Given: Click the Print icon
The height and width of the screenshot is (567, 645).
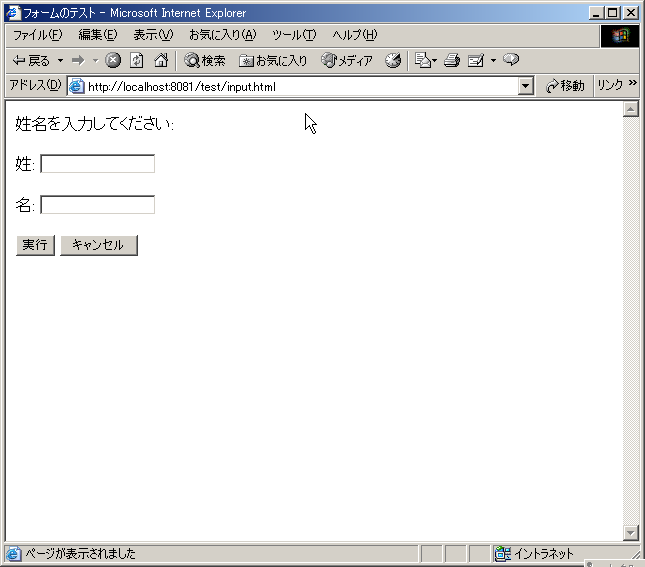Looking at the screenshot, I should click(452, 61).
